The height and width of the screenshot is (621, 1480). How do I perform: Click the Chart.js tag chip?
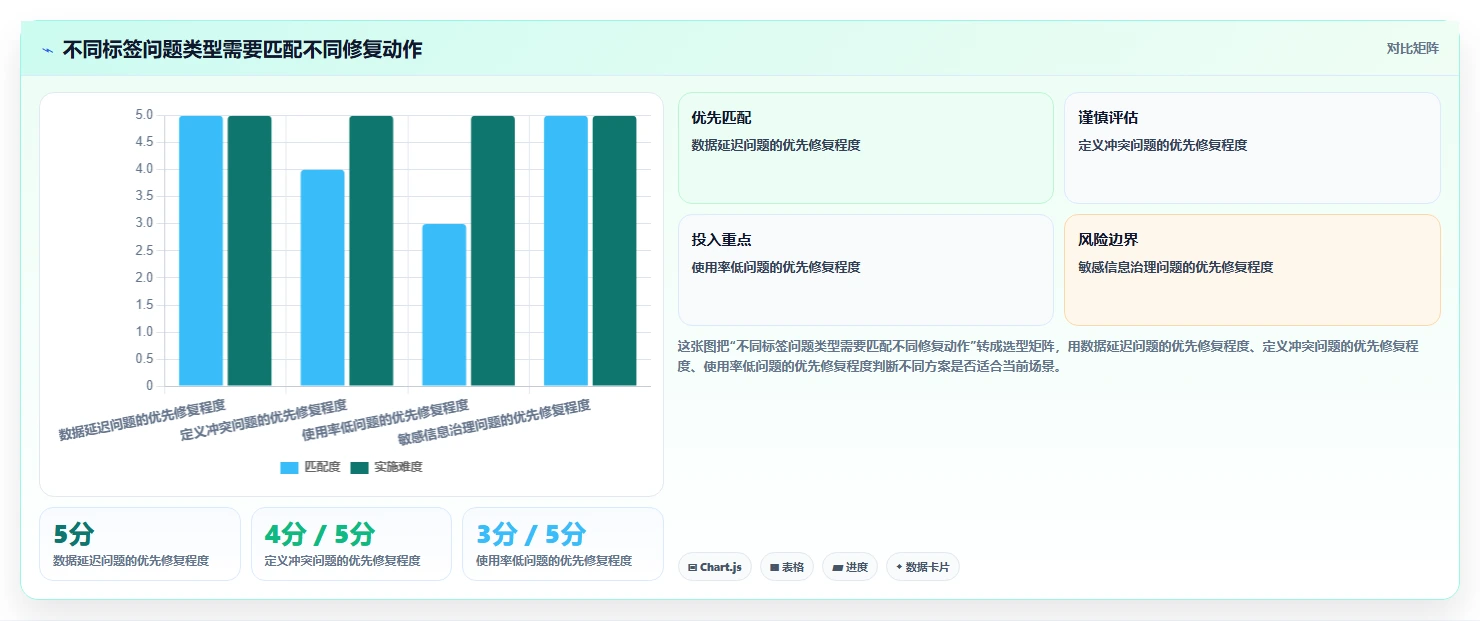[714, 567]
